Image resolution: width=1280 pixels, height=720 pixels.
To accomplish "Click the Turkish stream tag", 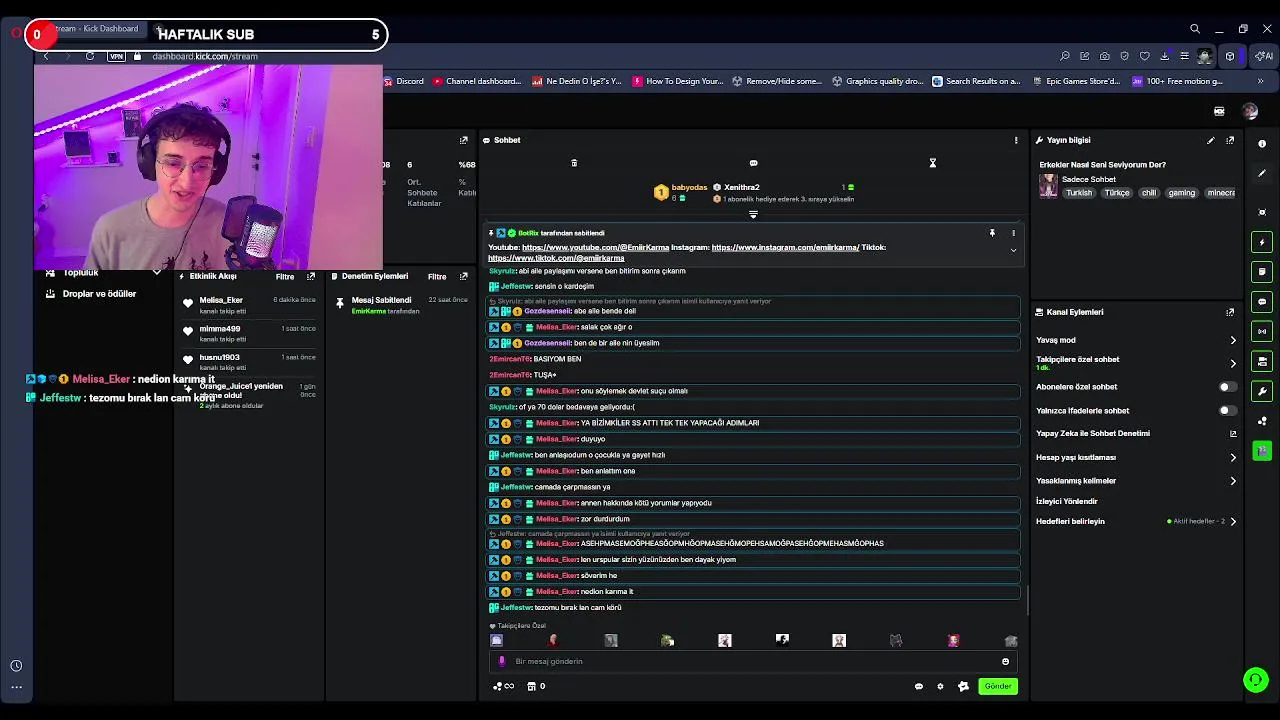I will tap(1079, 193).
